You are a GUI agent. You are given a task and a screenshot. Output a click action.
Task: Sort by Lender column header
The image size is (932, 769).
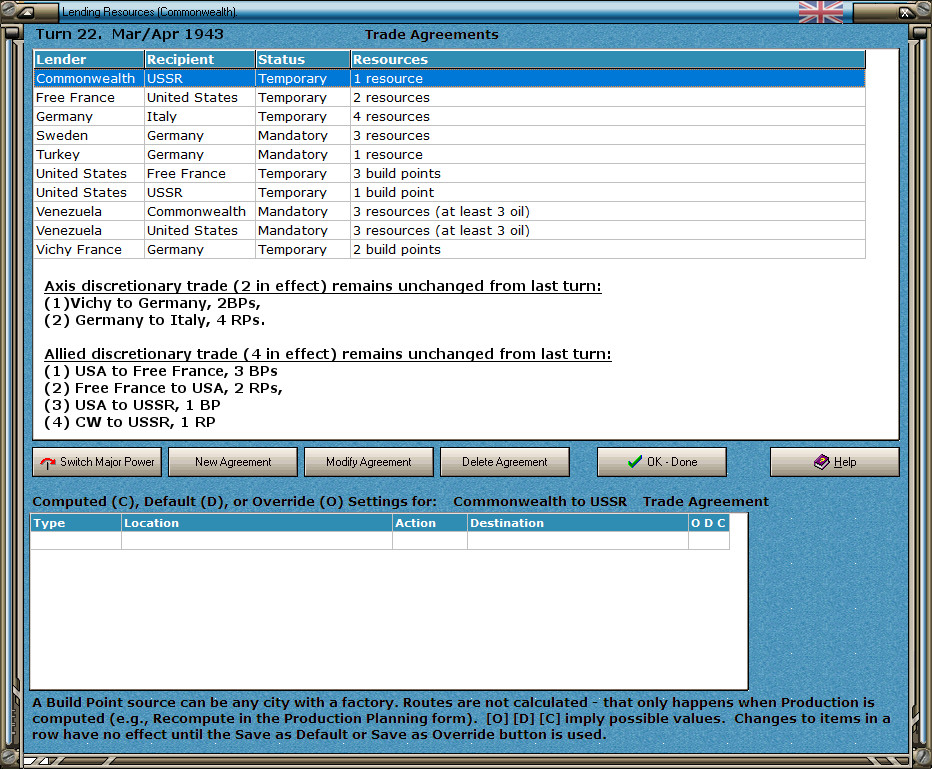coord(89,59)
